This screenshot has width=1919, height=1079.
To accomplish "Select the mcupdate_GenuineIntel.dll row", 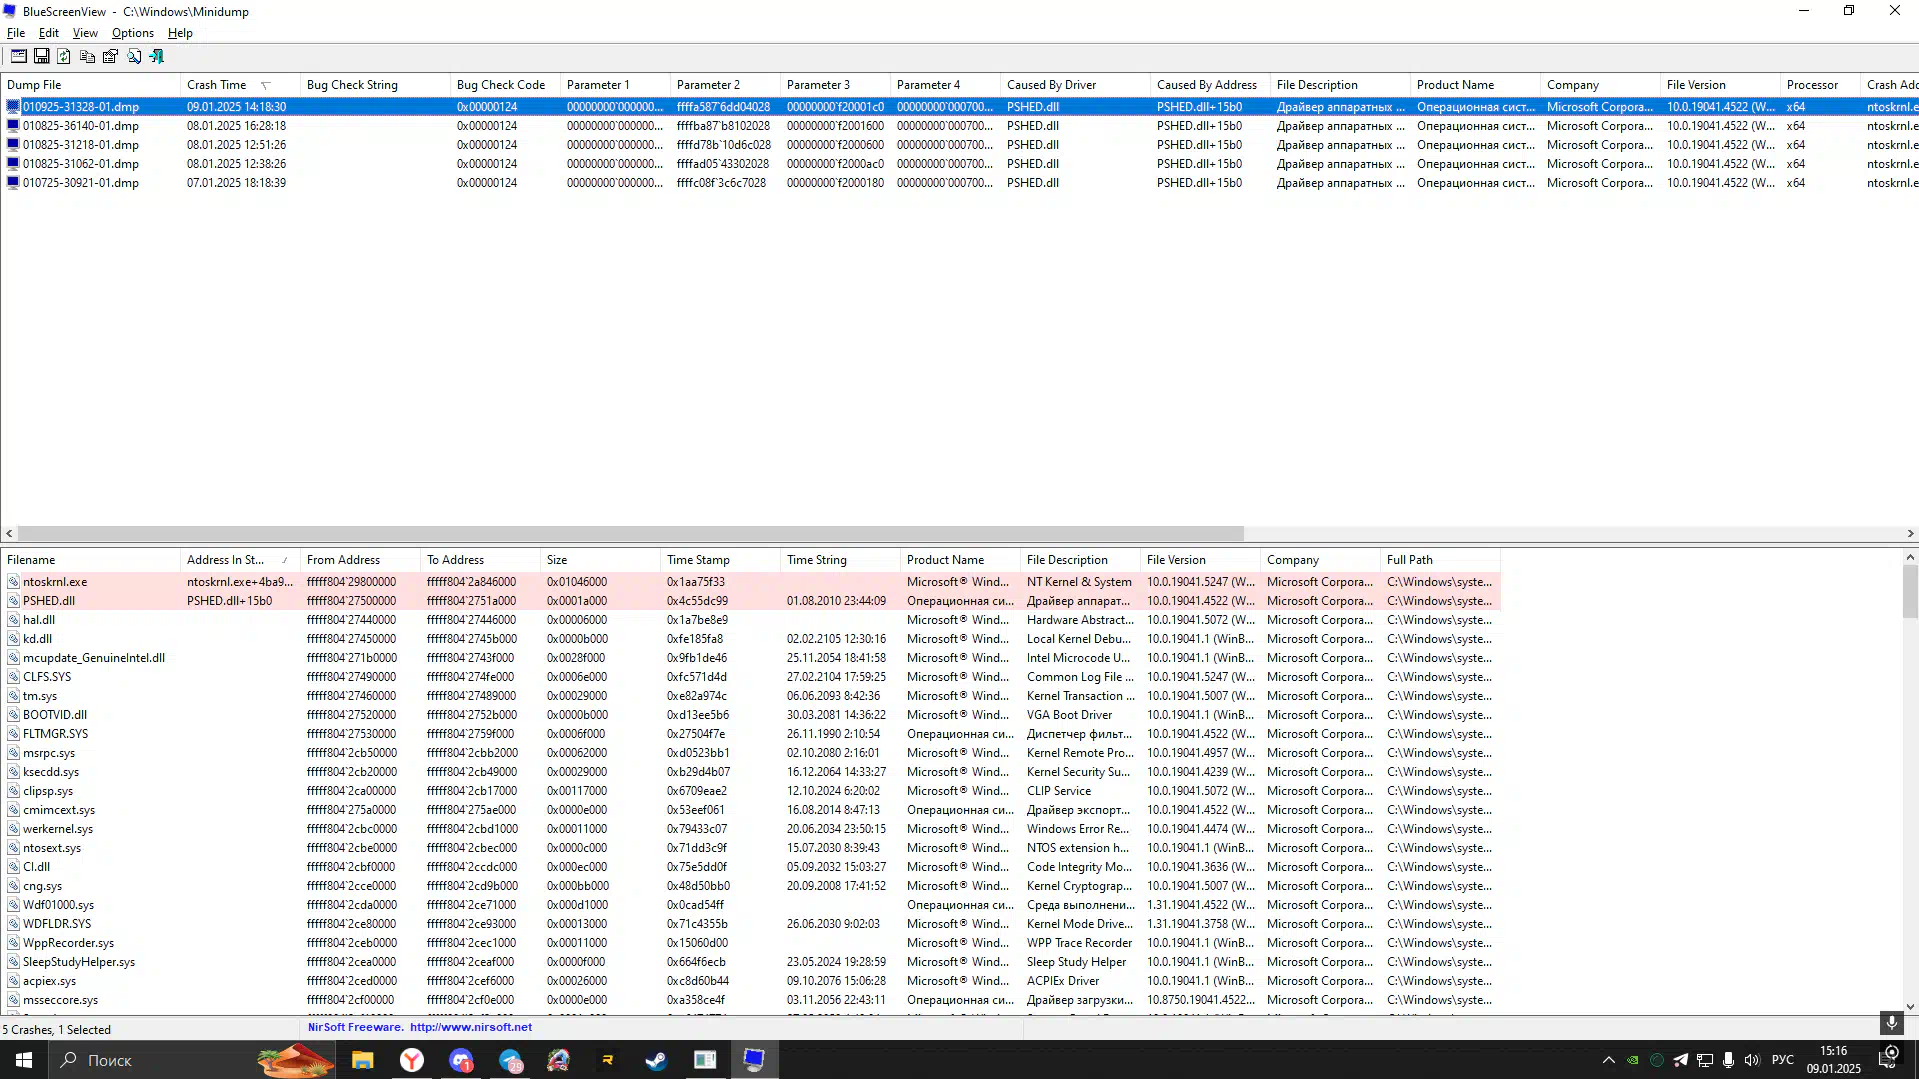I will [x=750, y=658].
